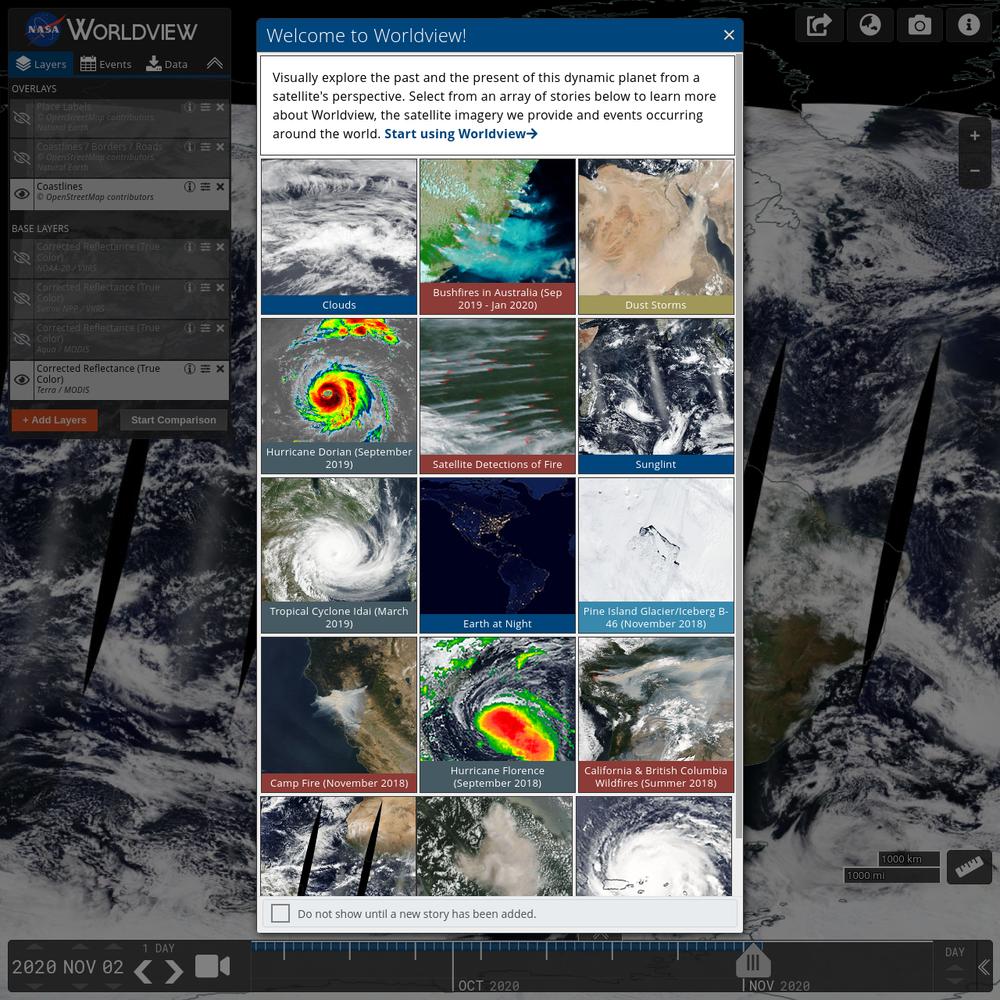Open the information menu icon

(x=969, y=26)
